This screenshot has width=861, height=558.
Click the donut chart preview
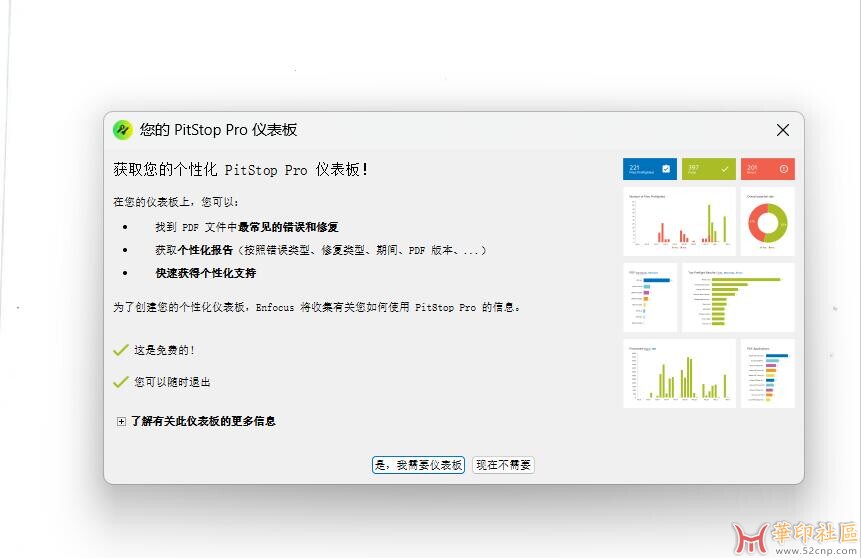pyautogui.click(x=768, y=221)
